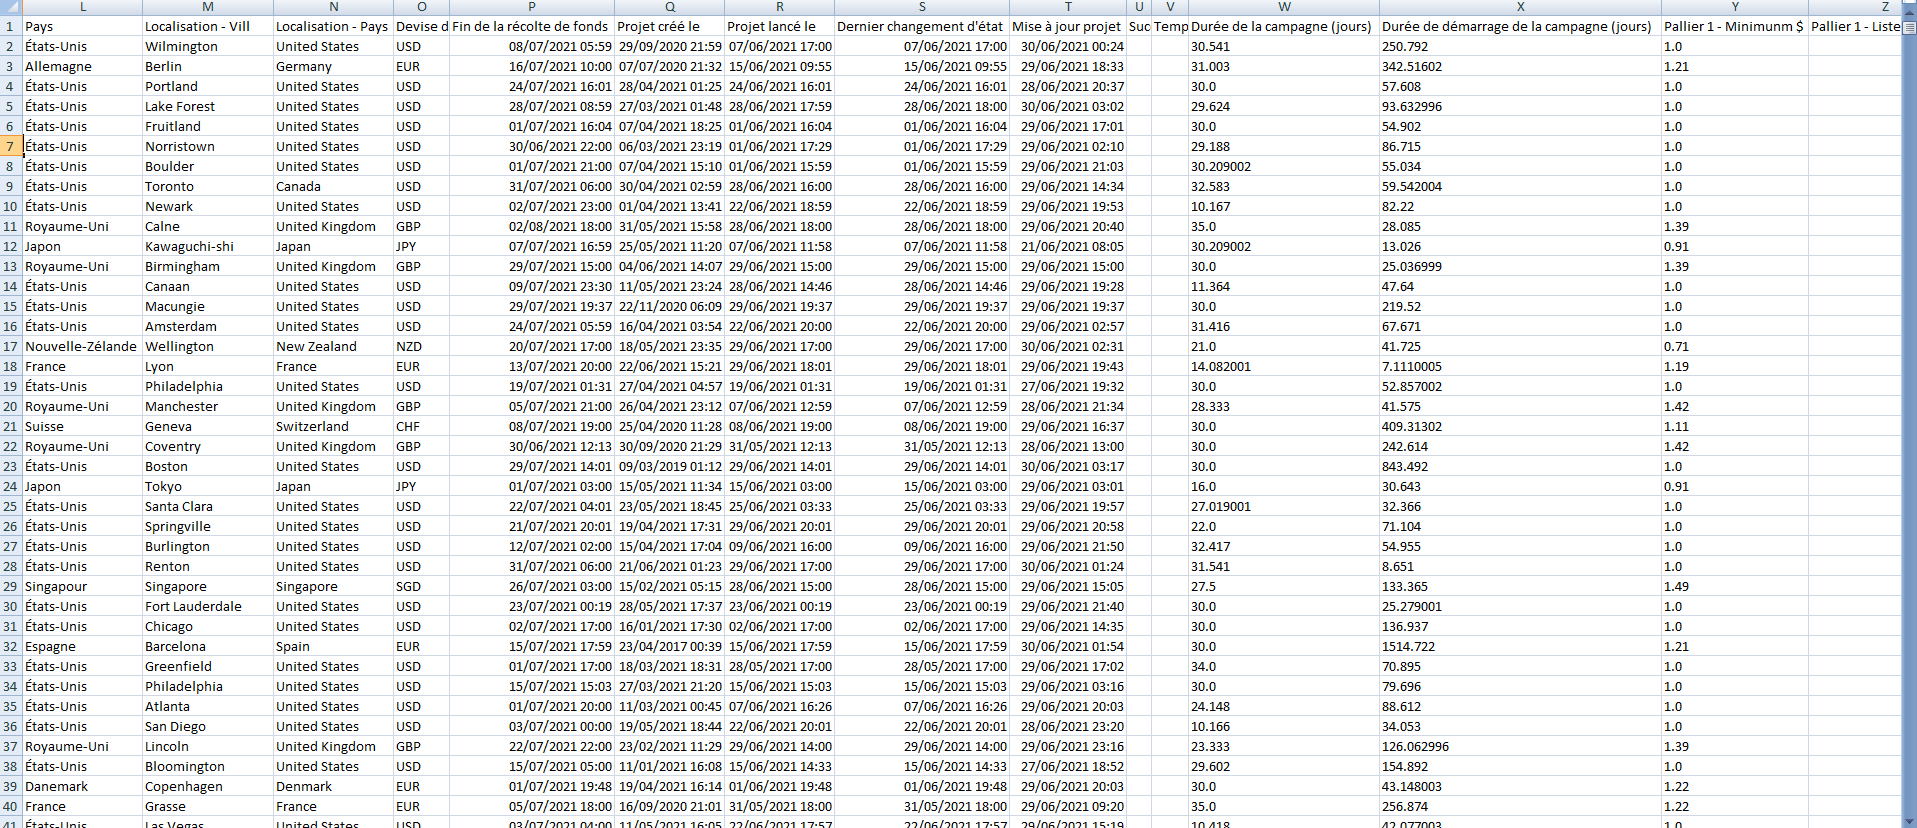Select the 'Fort Lauderdale' cell
Screen dimensions: 1917x828
click(x=208, y=606)
